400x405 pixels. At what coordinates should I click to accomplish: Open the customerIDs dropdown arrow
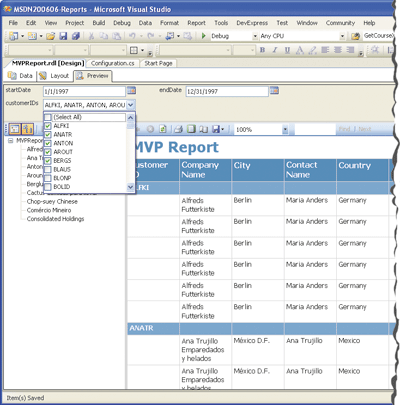[x=131, y=105]
